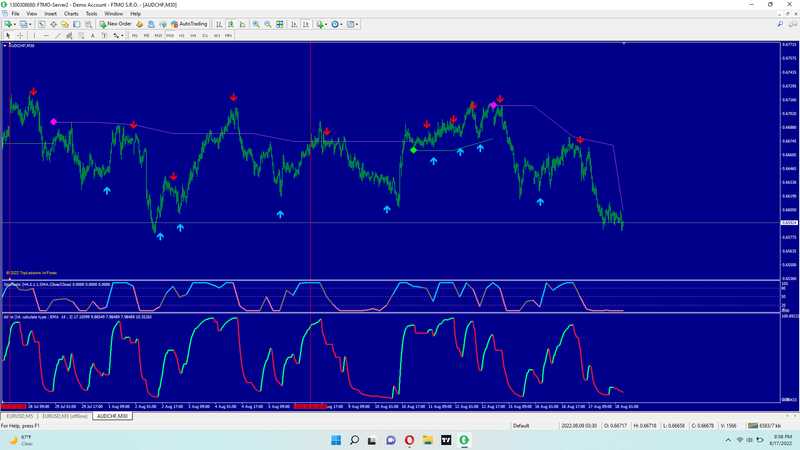
Task: Launch MetaEditor yellow diamond icon
Action: pos(139,24)
